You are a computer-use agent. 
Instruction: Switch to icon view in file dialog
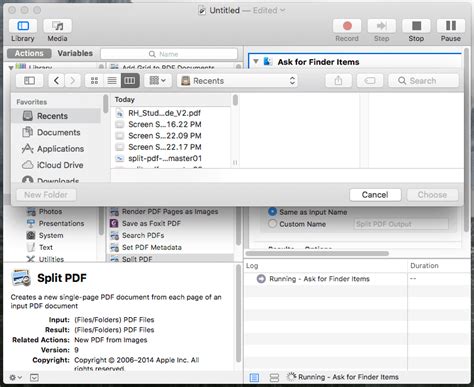point(94,81)
